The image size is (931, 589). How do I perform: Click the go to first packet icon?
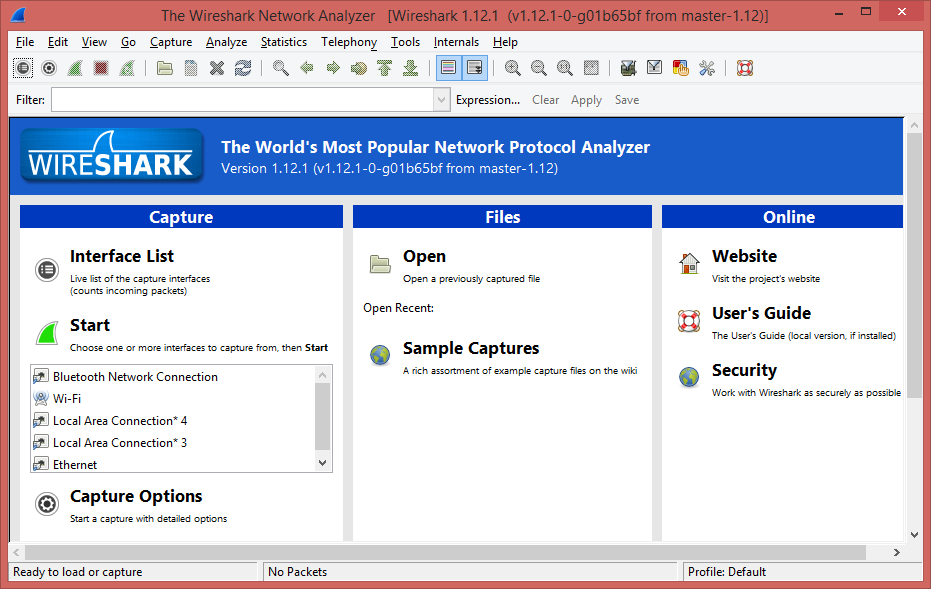pos(385,68)
